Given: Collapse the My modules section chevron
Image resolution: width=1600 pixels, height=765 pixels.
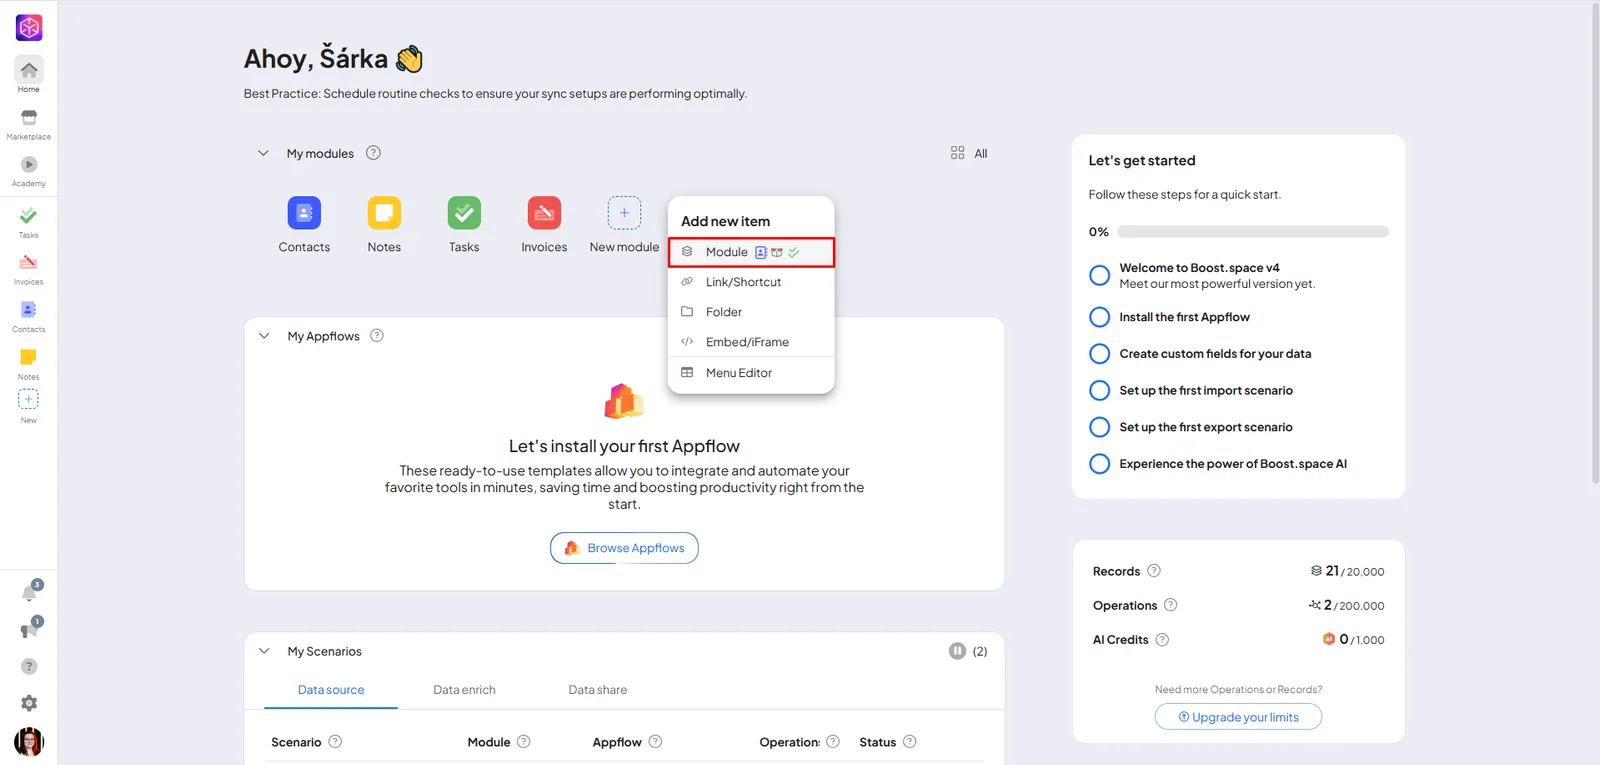Looking at the screenshot, I should point(263,153).
